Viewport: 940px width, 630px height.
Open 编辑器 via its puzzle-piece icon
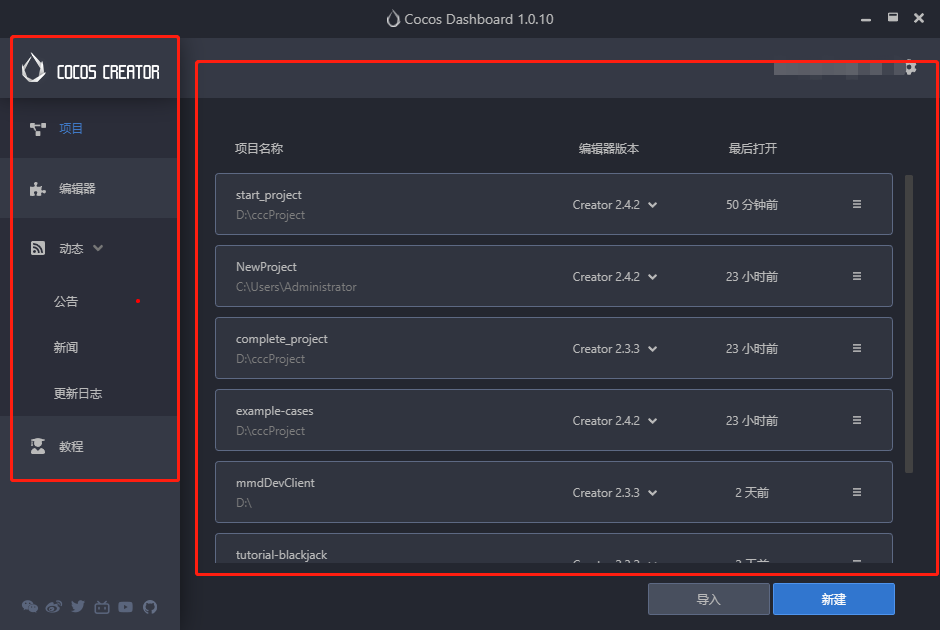pos(38,189)
